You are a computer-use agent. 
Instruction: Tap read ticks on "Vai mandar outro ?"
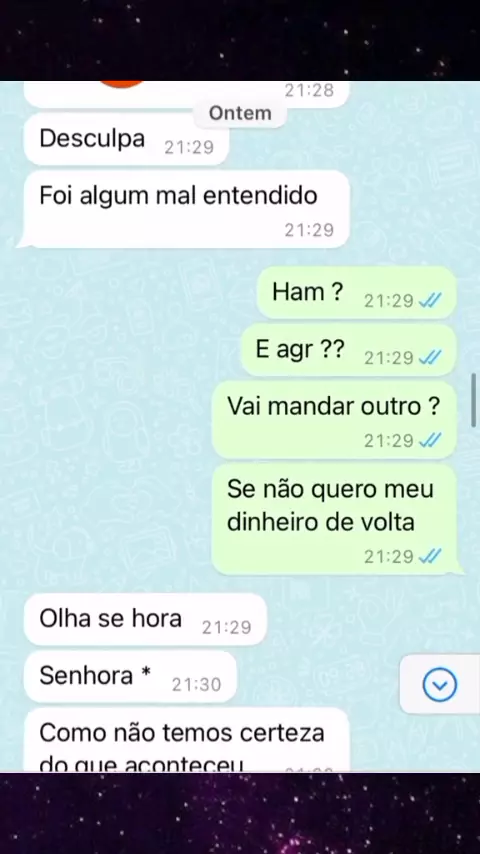coord(430,440)
